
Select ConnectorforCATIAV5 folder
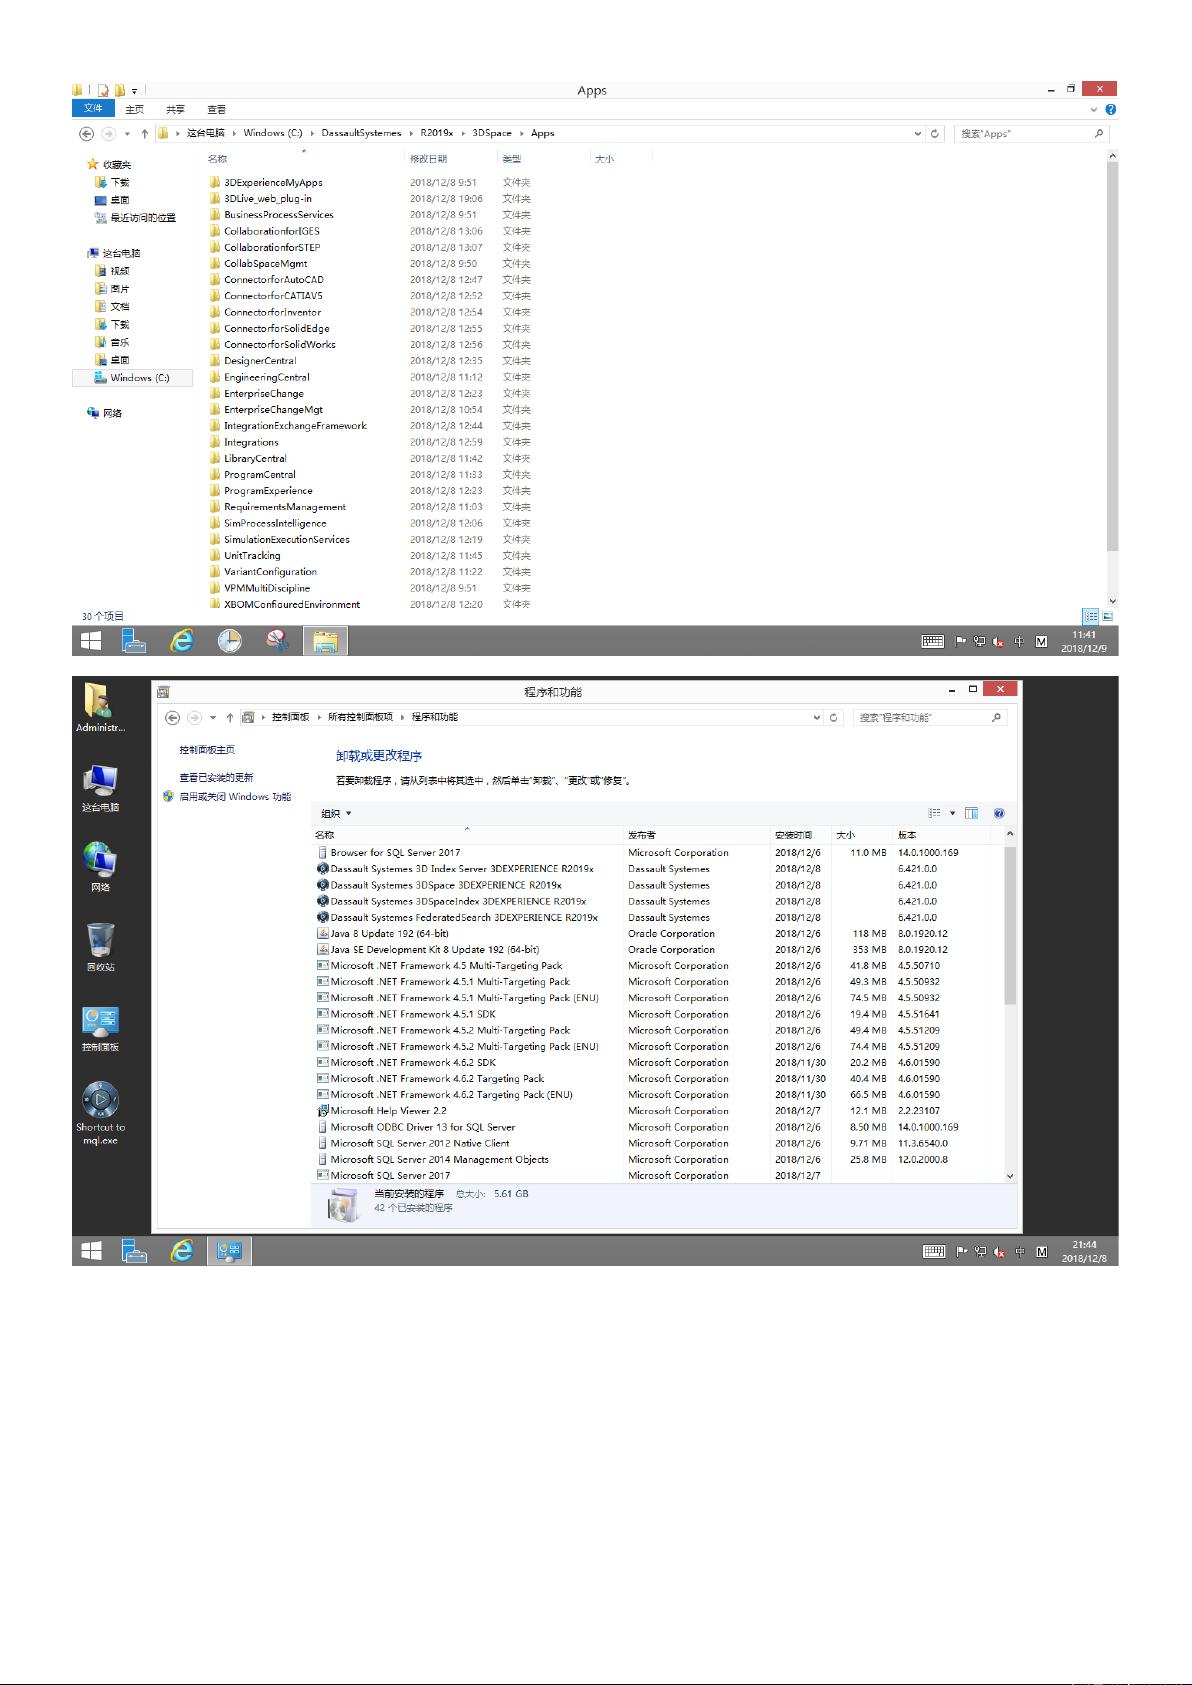click(x=273, y=296)
